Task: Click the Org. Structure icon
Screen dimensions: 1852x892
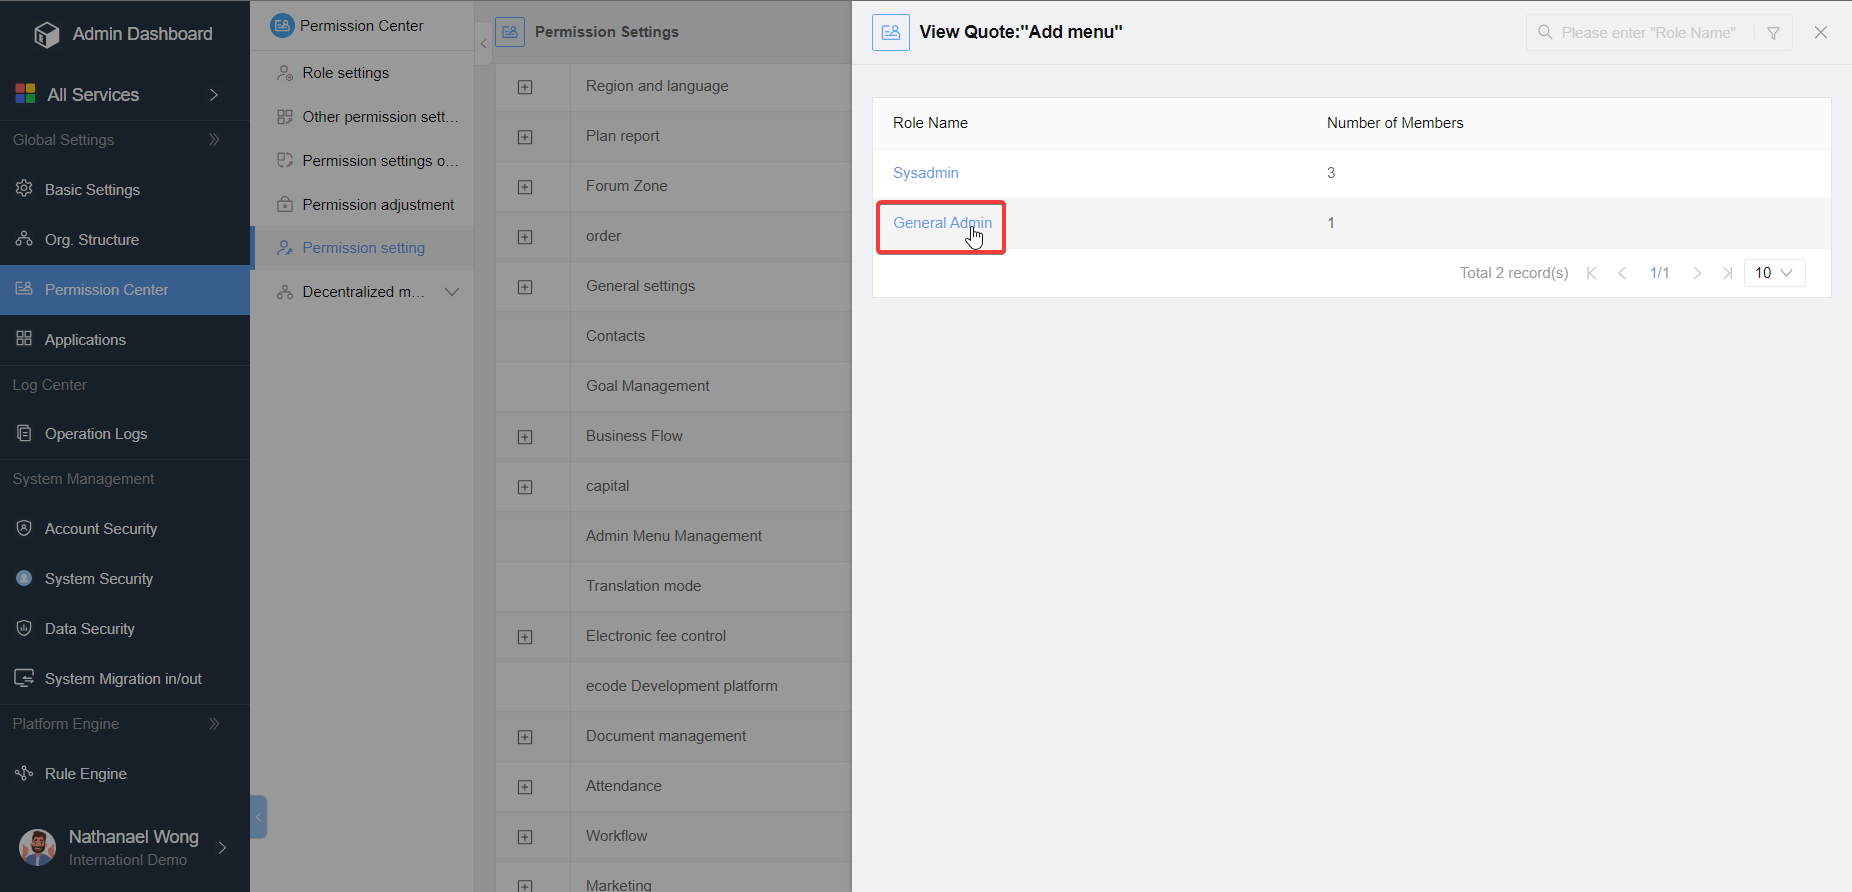Action: (x=25, y=239)
